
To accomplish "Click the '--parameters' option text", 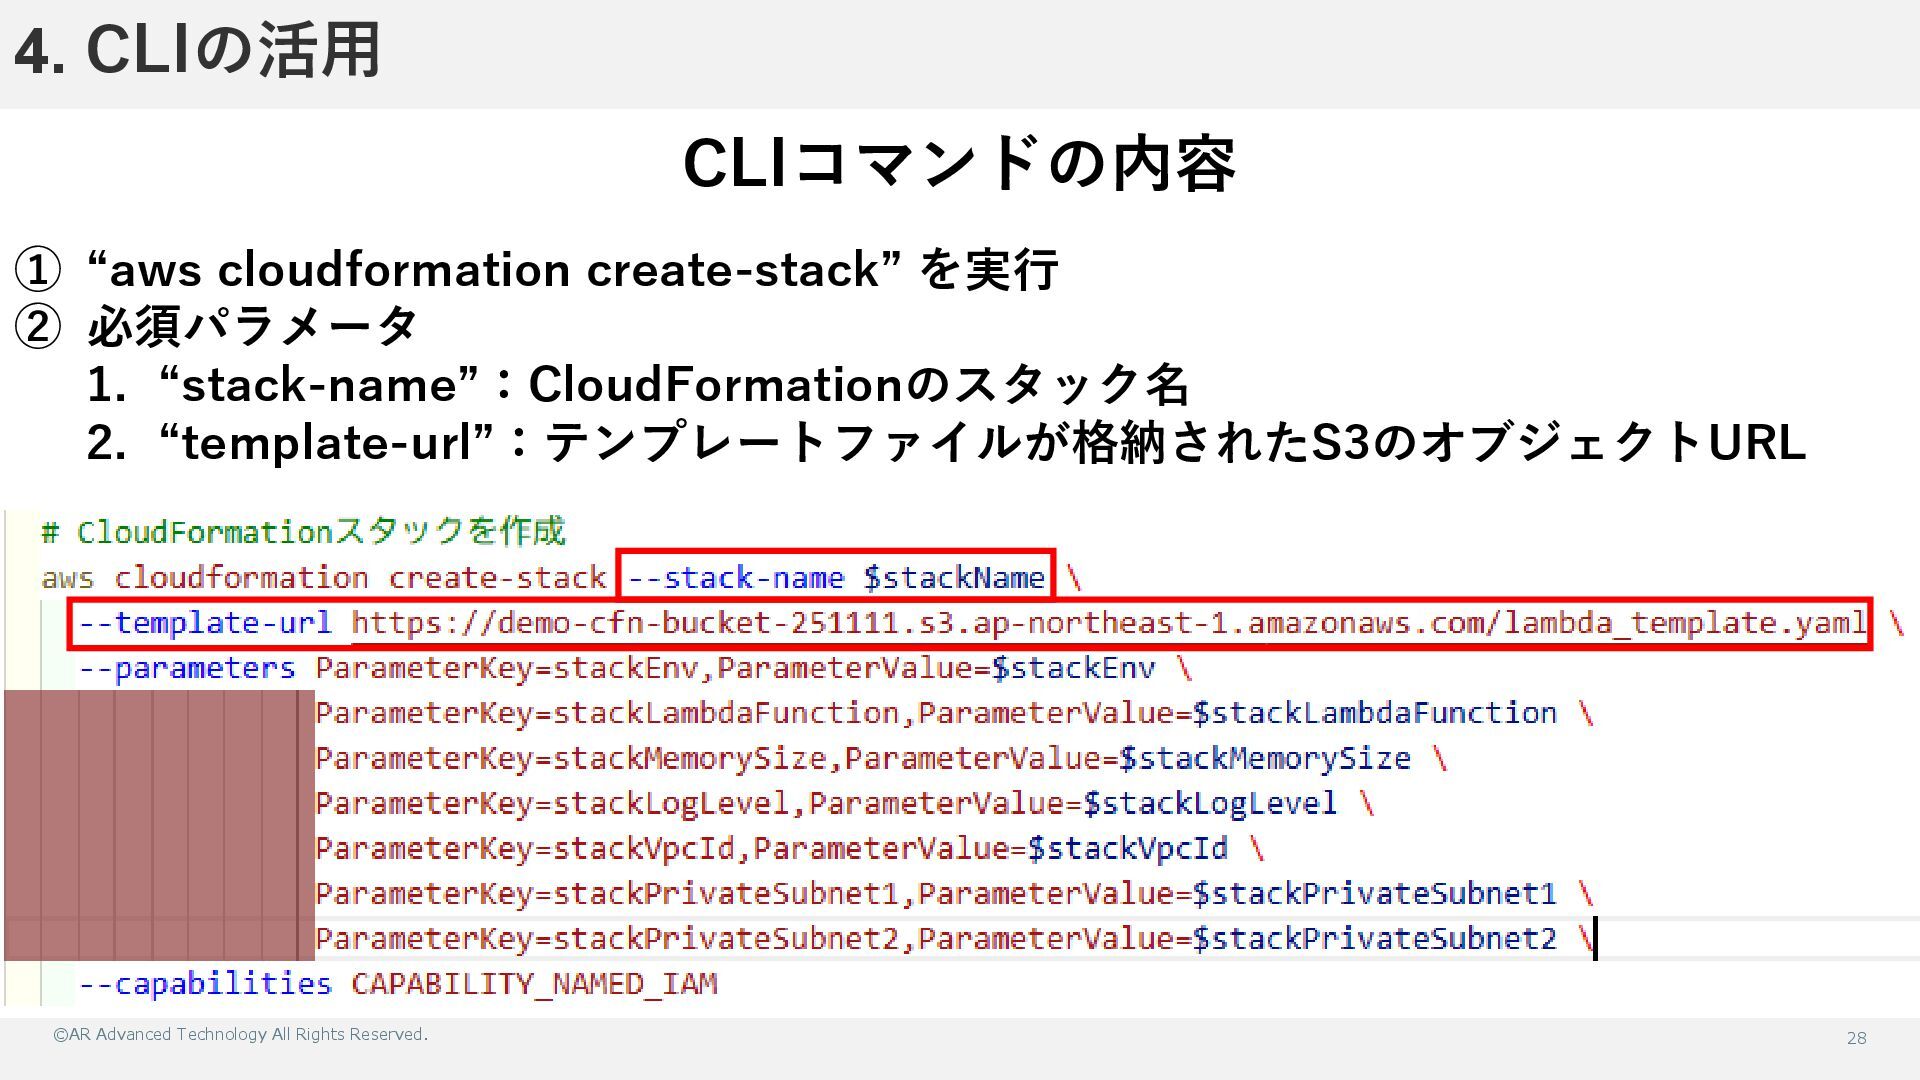I will click(187, 668).
